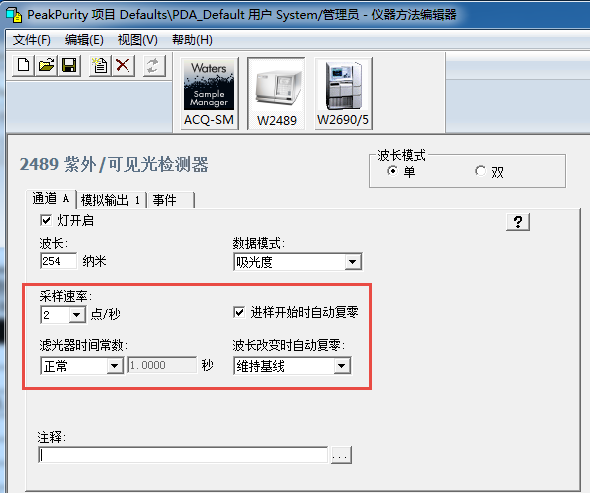Open an existing method with the folder icon
This screenshot has height=493, width=590.
pos(46,65)
